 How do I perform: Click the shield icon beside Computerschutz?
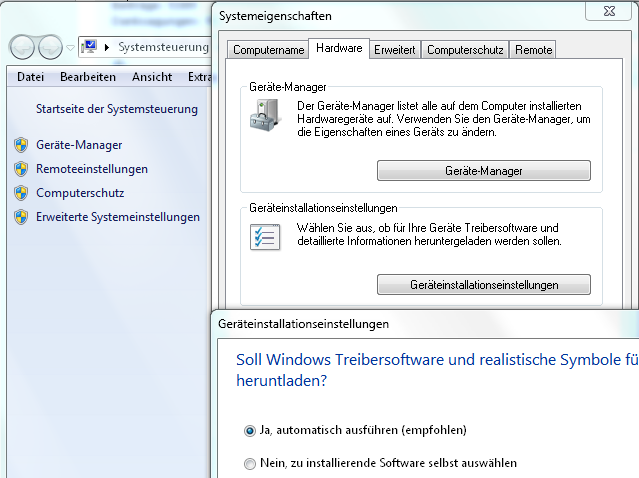point(21,193)
